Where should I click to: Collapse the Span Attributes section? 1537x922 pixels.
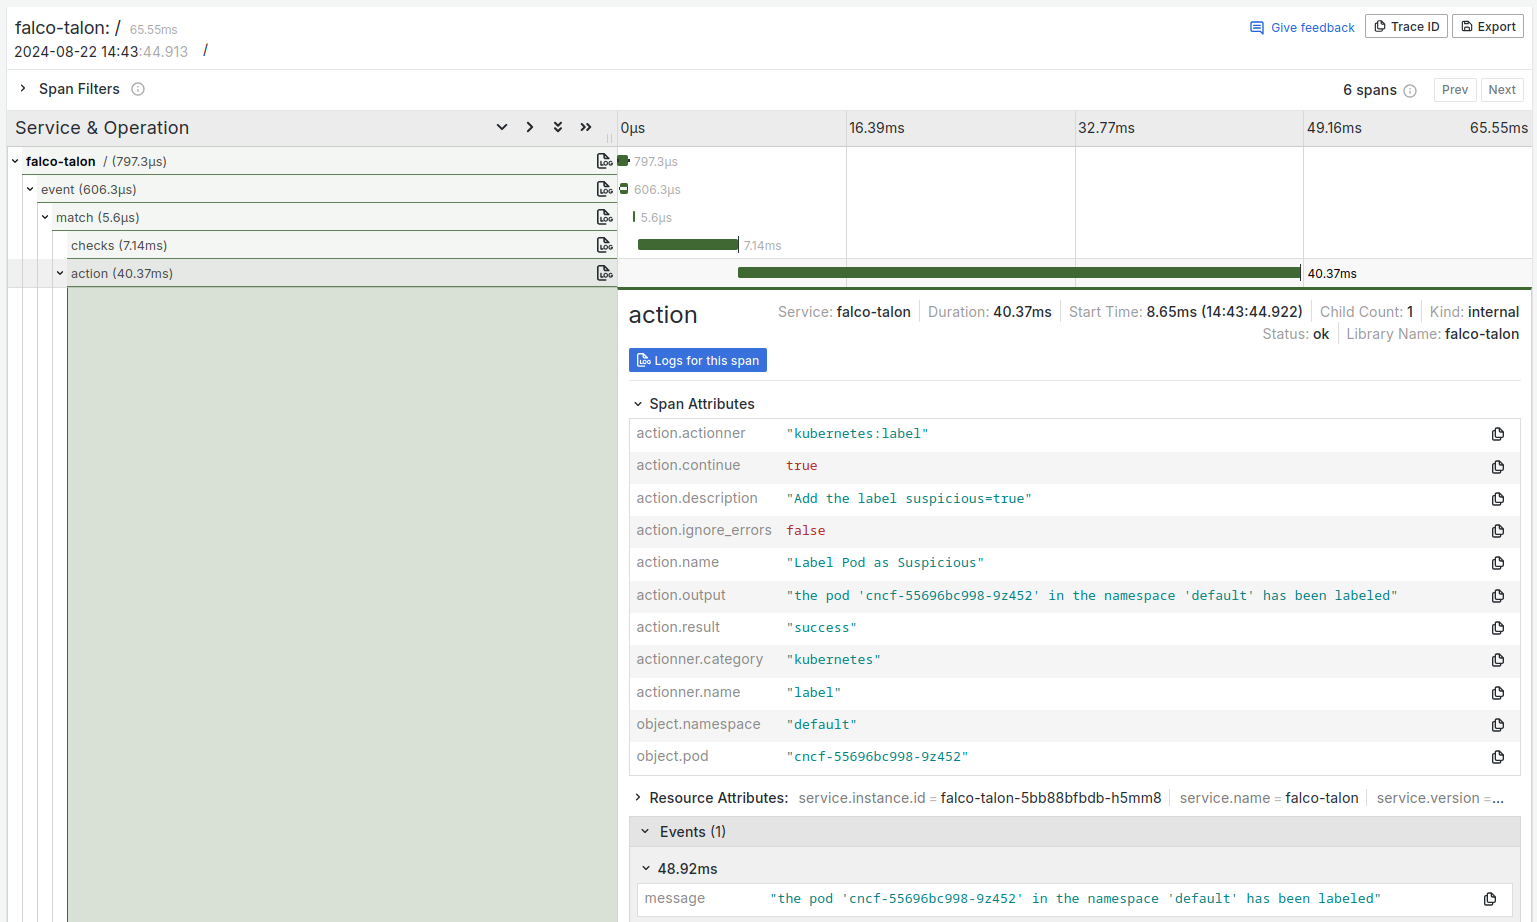click(639, 403)
